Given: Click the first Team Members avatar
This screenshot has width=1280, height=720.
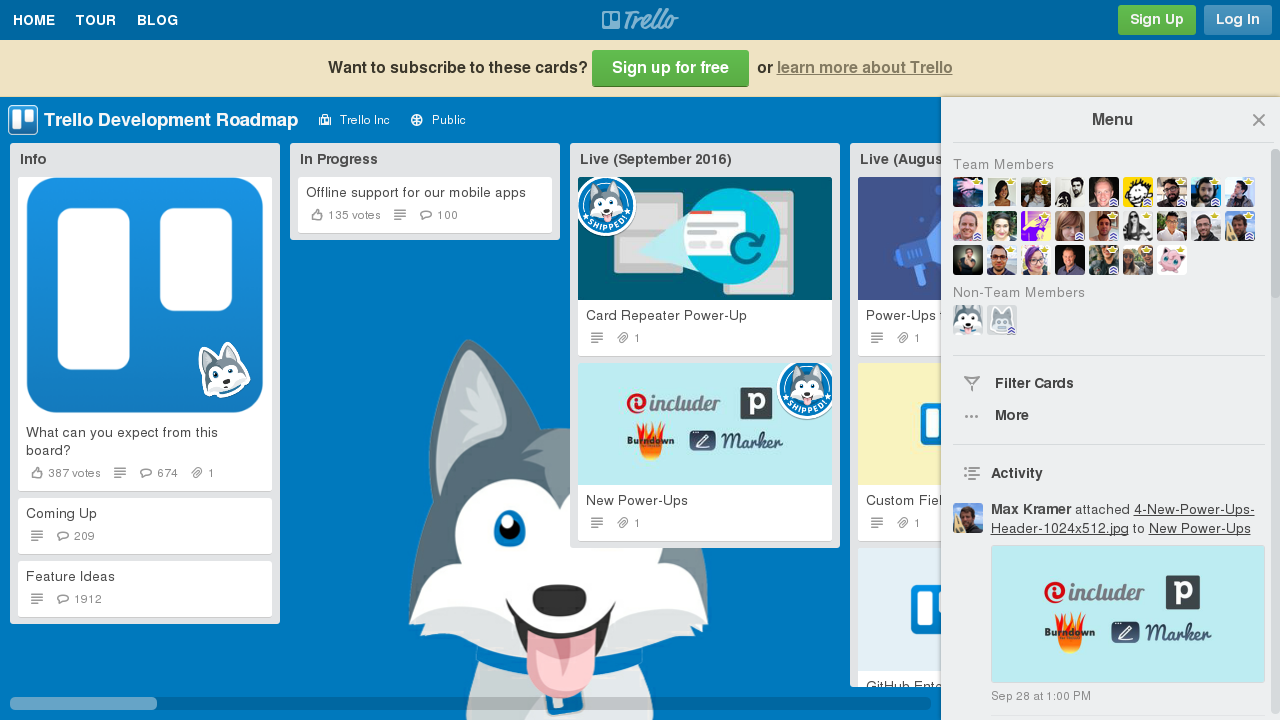Looking at the screenshot, I should (x=968, y=192).
